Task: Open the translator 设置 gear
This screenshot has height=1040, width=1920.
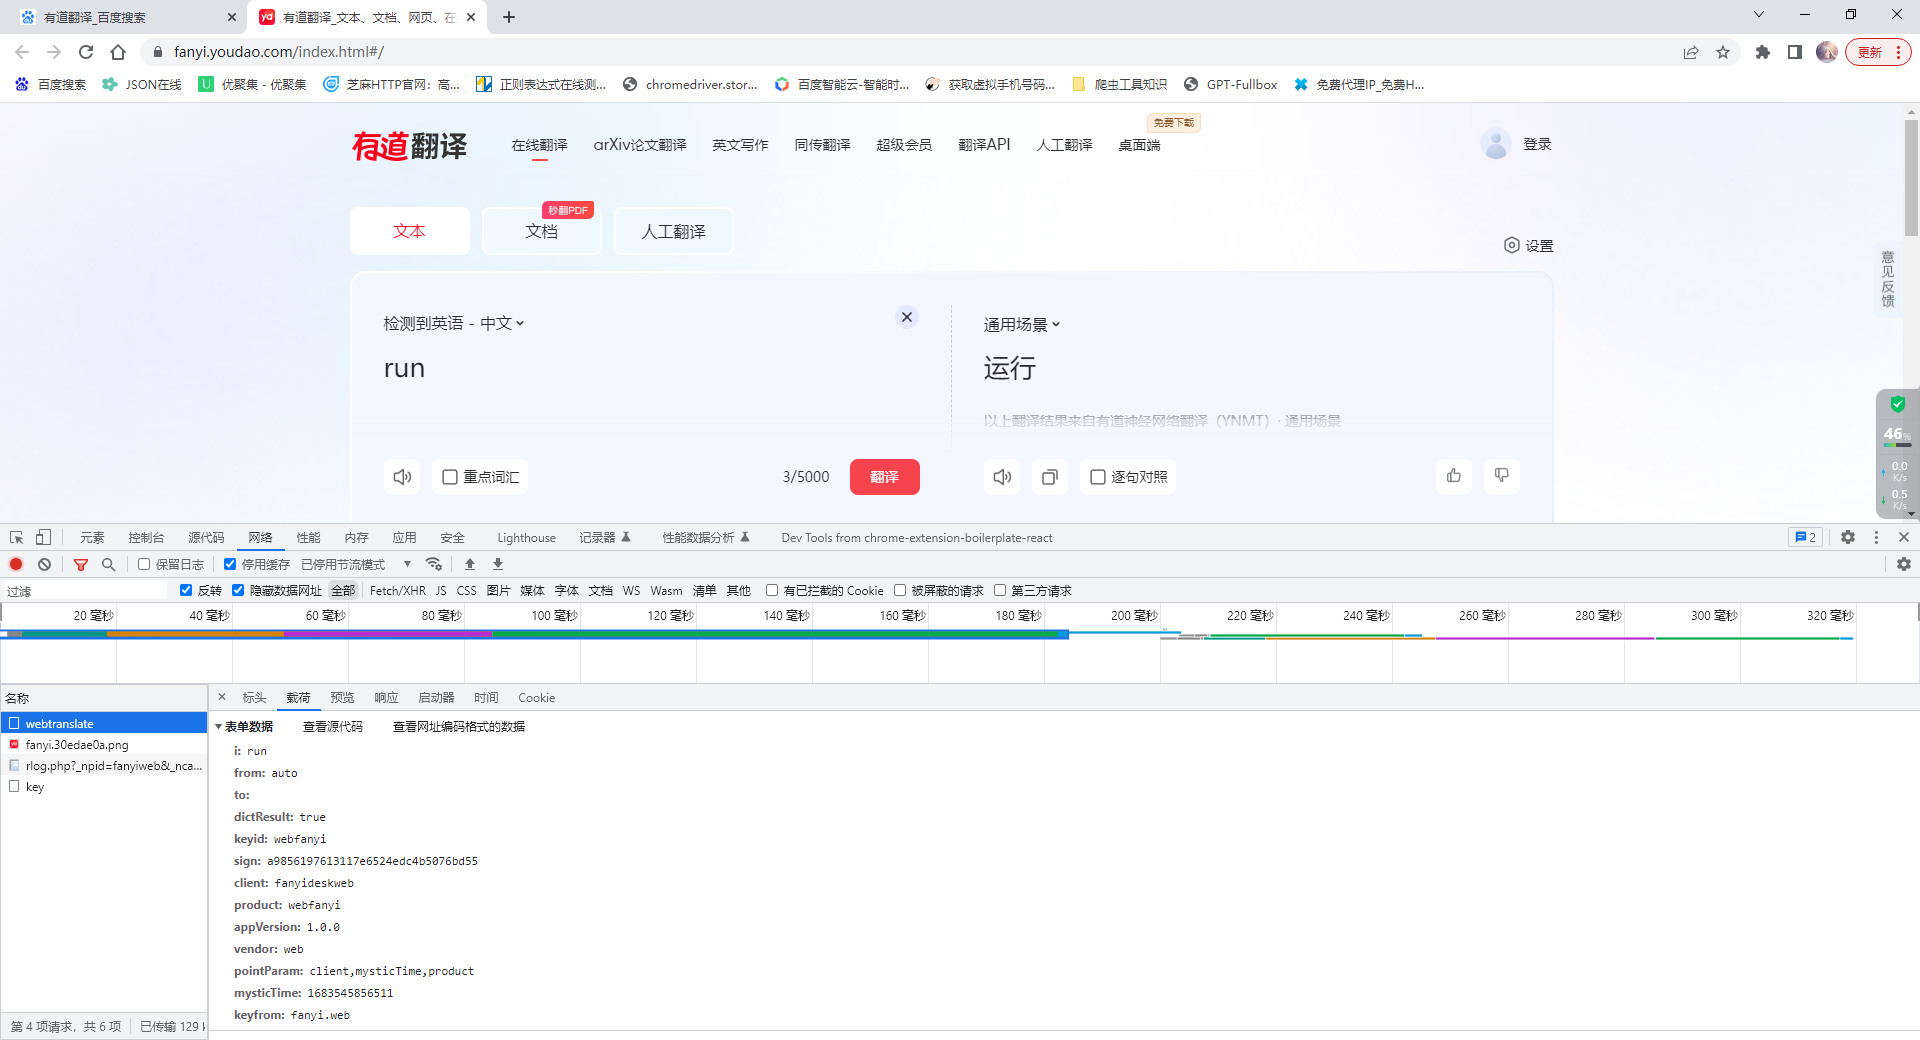Action: 1529,246
